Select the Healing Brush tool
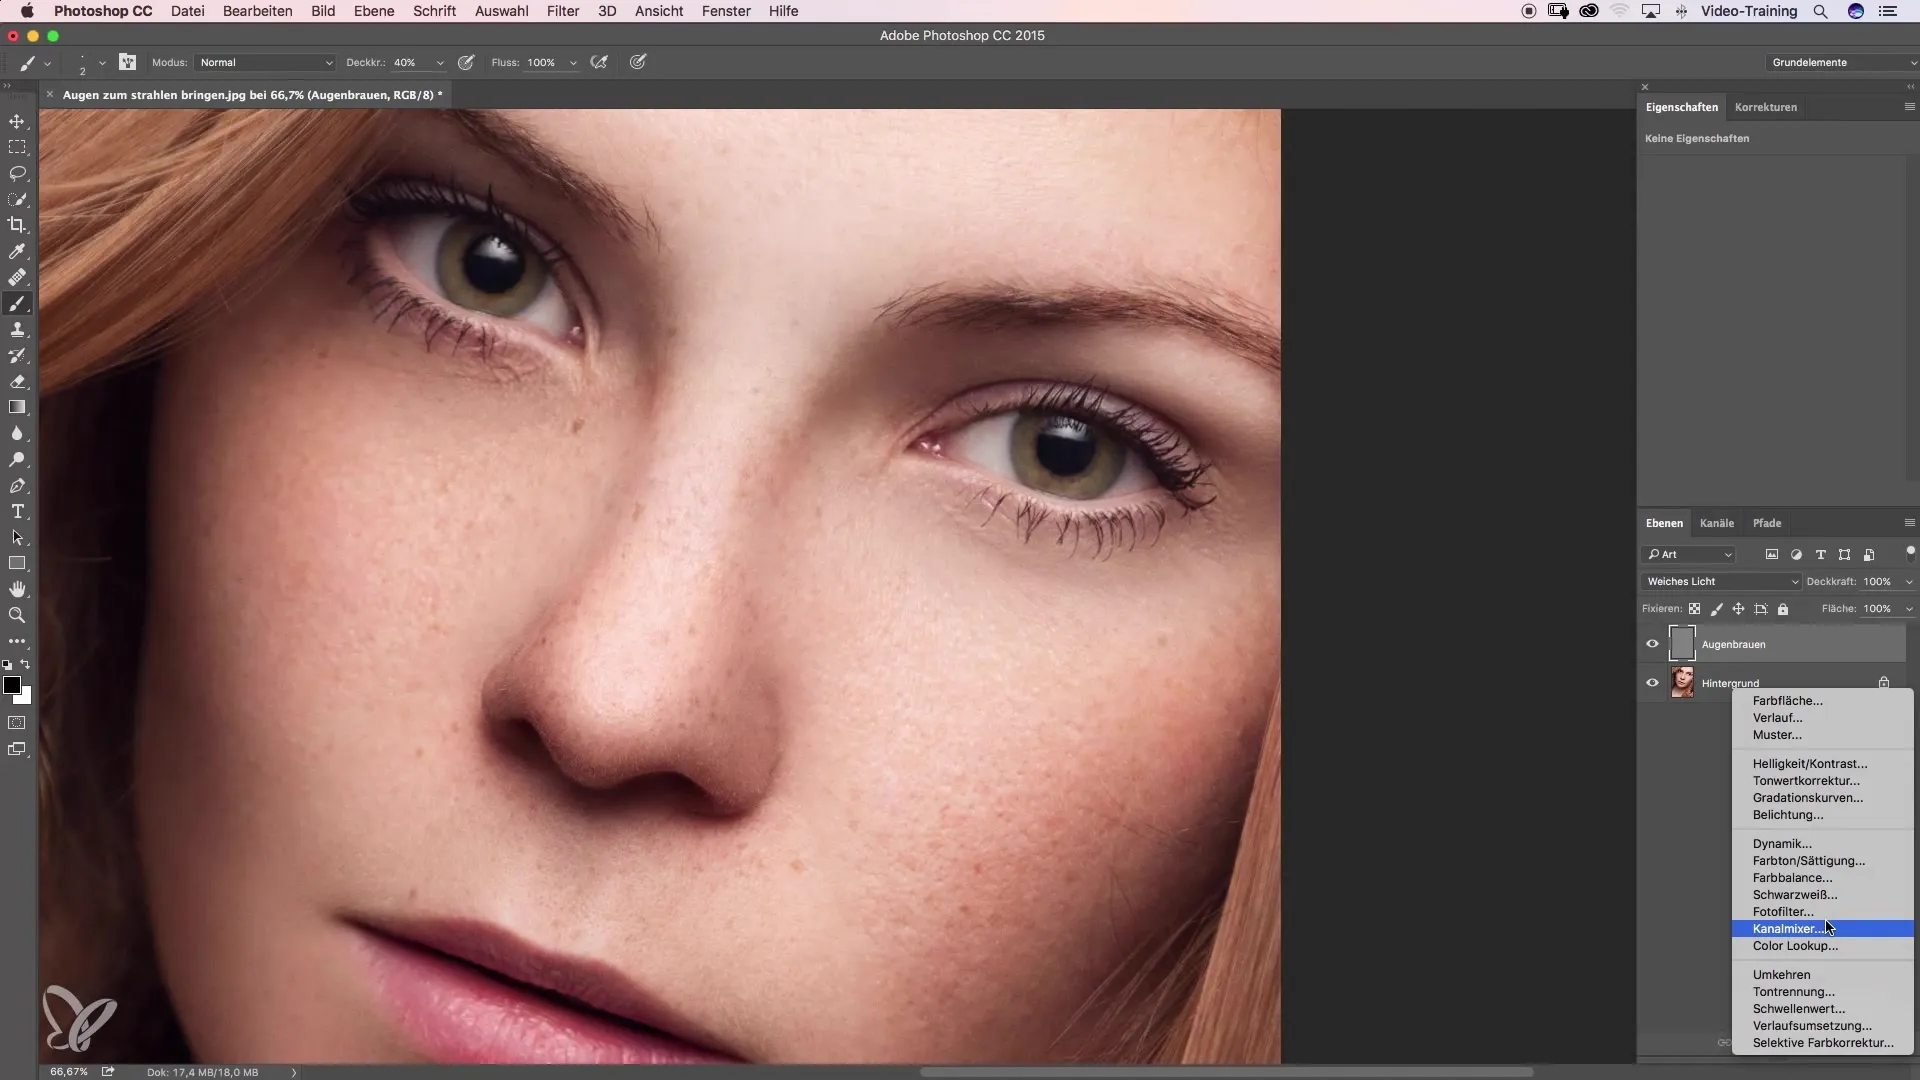This screenshot has height=1080, width=1920. pyautogui.click(x=17, y=277)
